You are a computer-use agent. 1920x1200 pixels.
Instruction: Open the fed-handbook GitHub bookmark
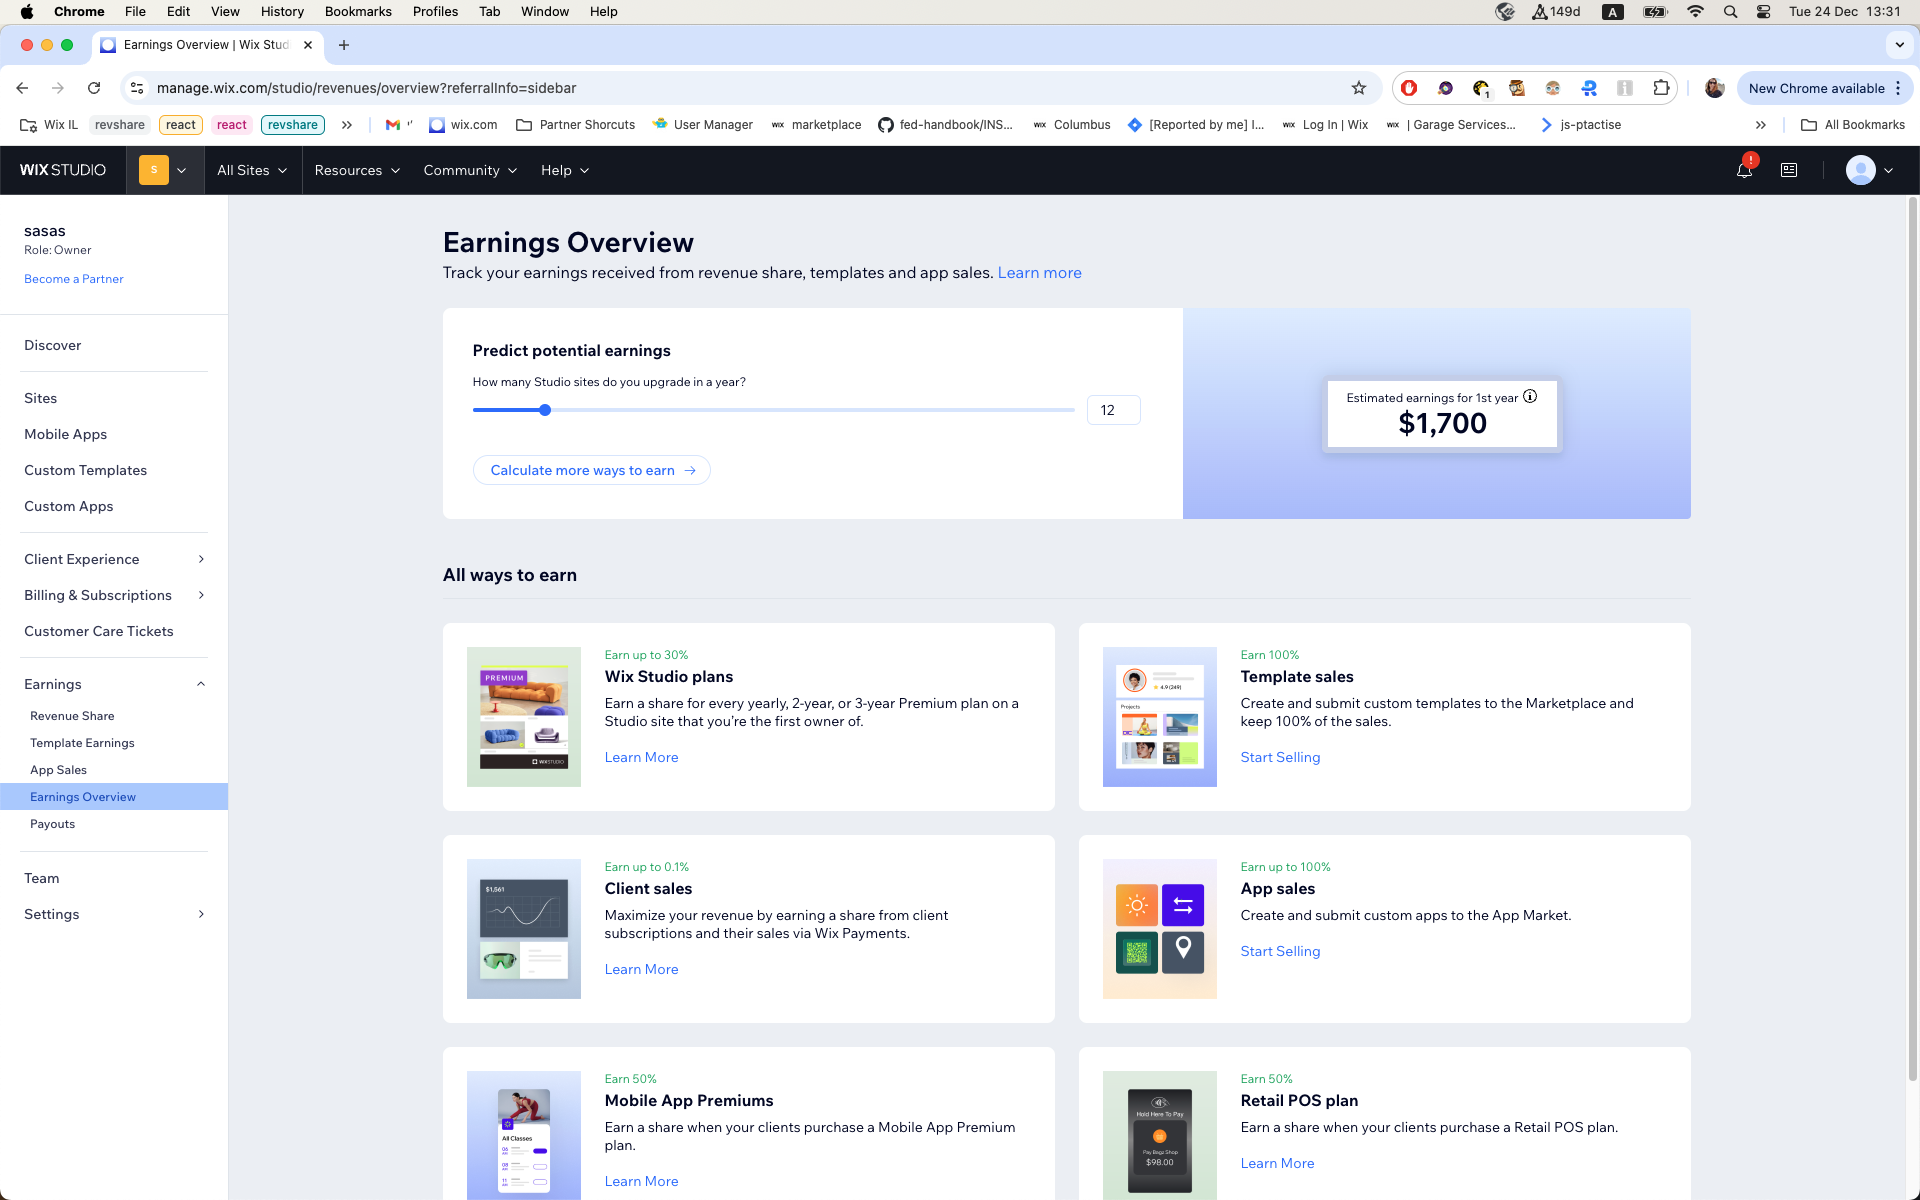945,125
